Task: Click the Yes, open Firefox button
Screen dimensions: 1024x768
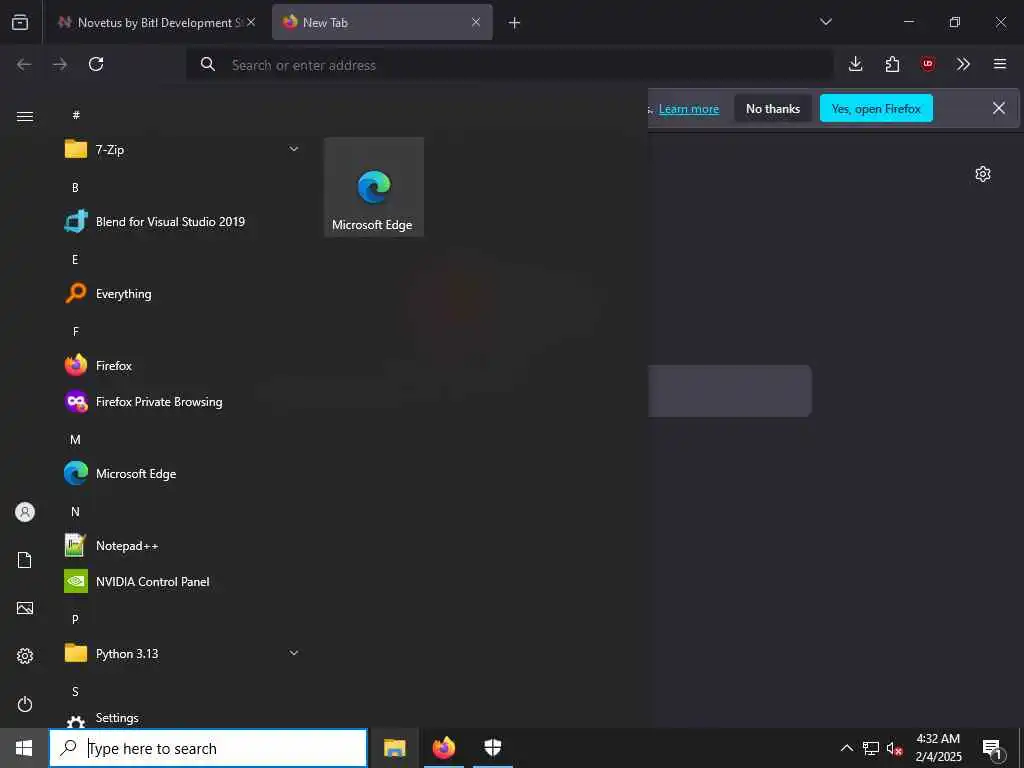Action: [x=876, y=108]
